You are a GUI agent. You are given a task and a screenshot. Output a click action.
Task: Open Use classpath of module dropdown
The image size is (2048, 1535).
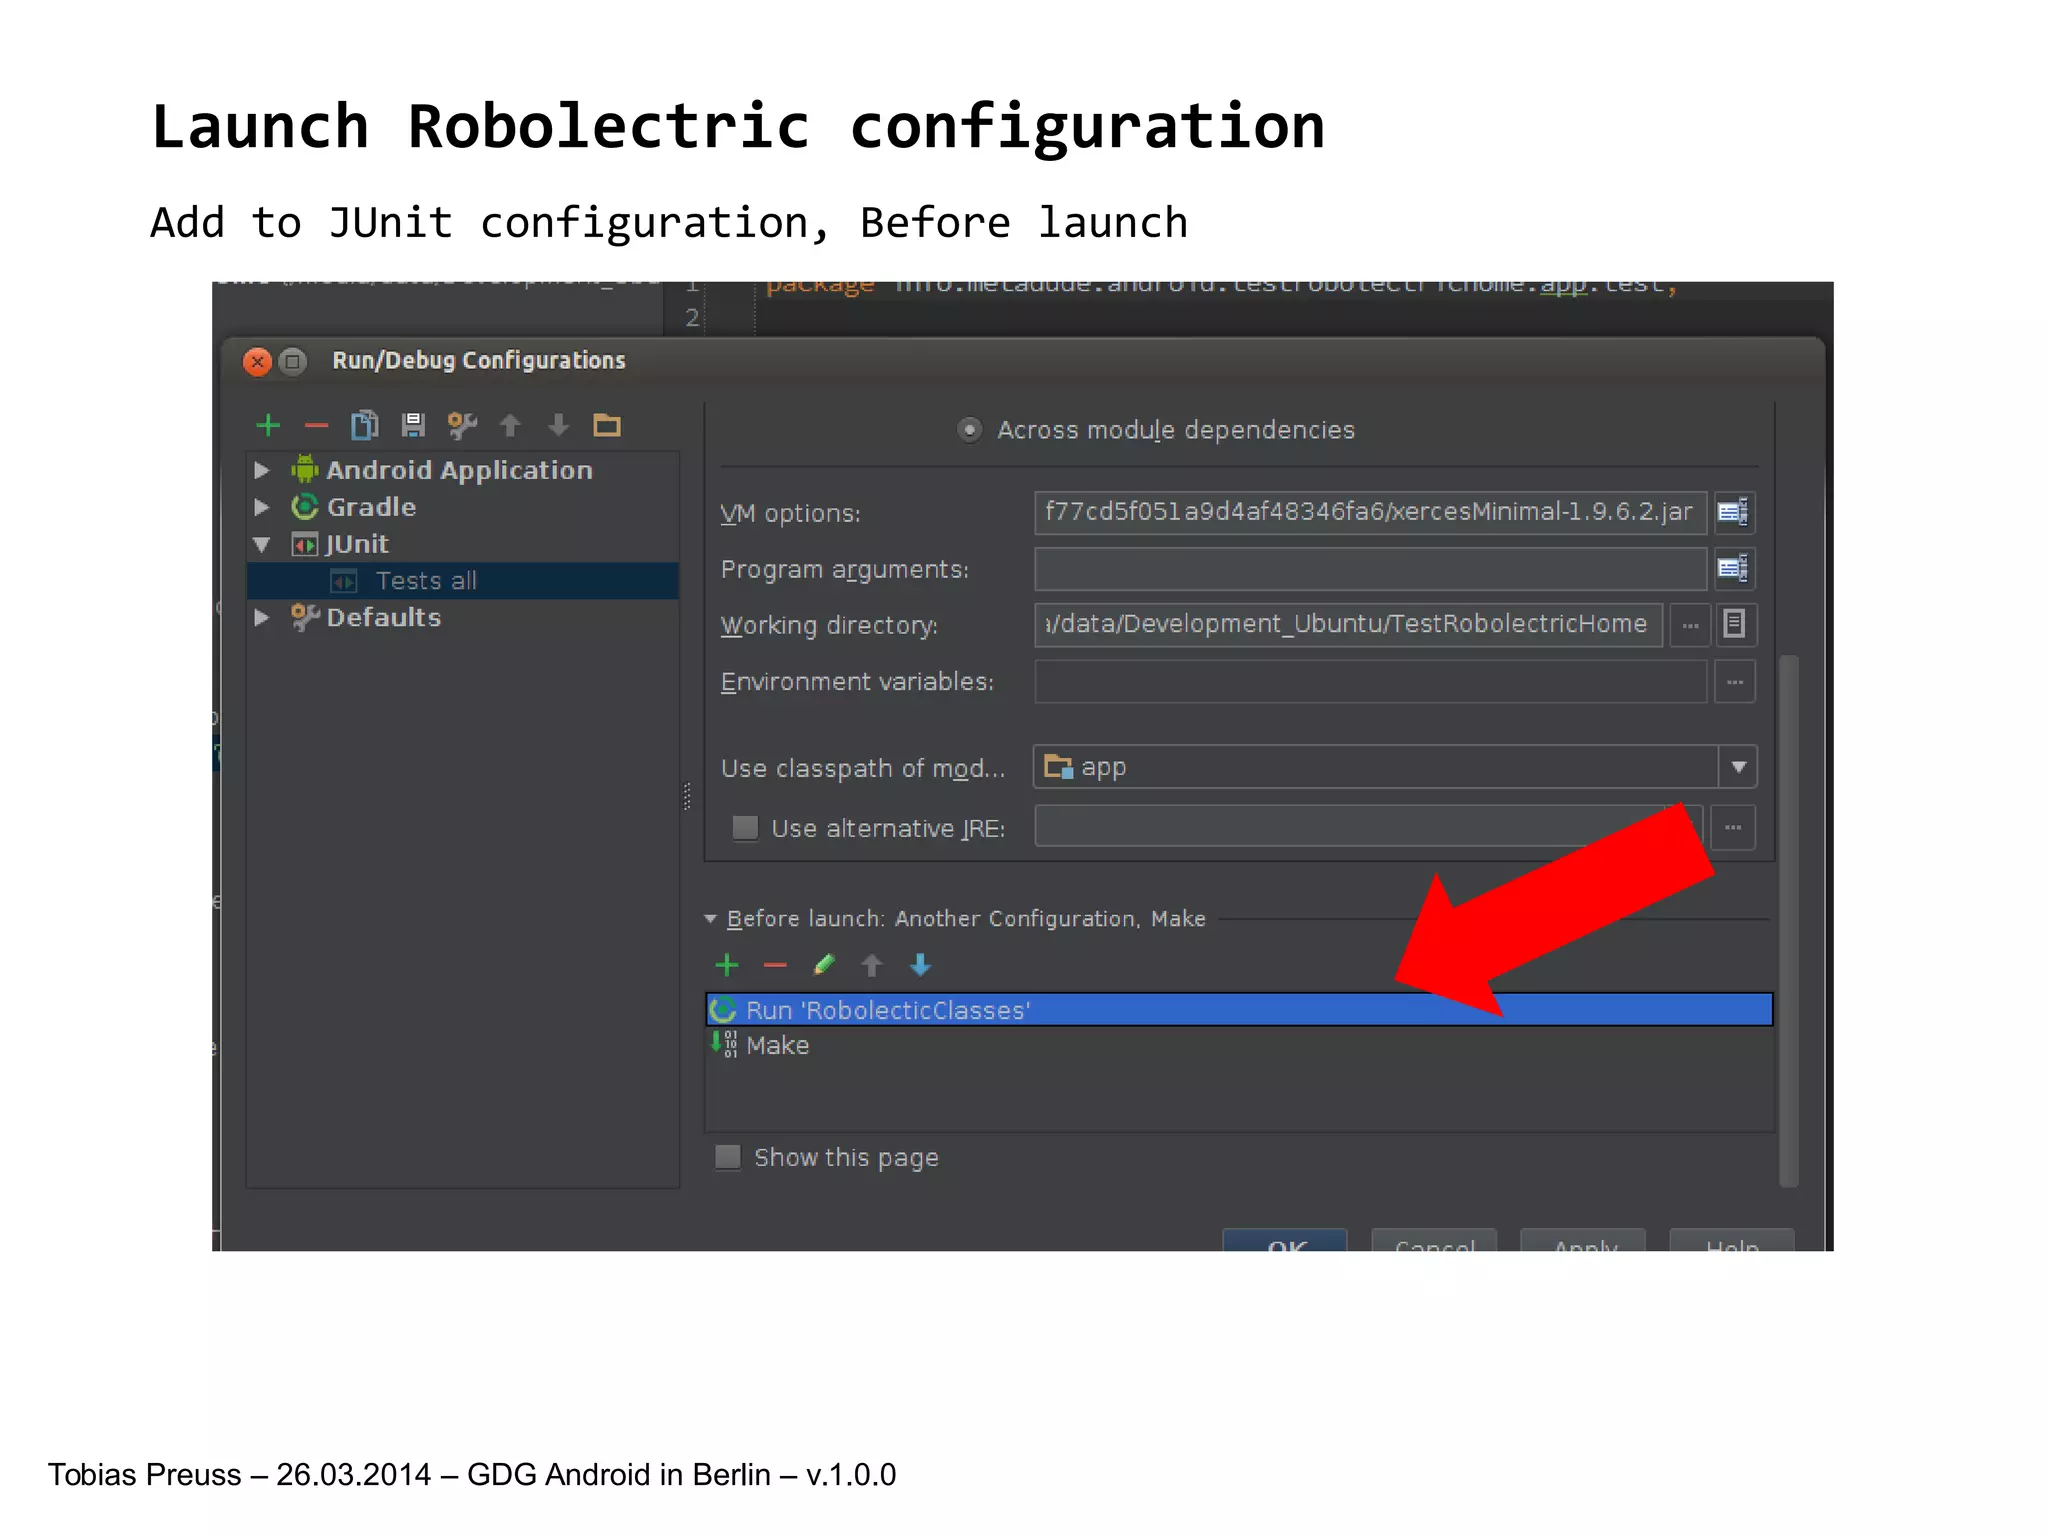click(x=1738, y=767)
